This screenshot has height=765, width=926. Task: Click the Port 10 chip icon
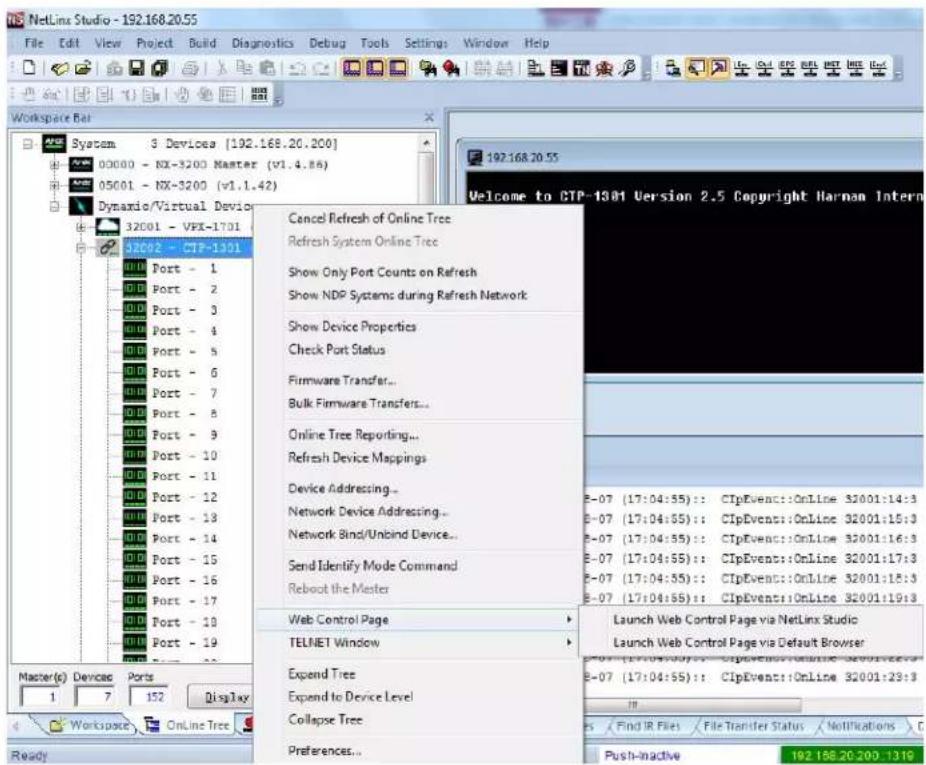135,455
